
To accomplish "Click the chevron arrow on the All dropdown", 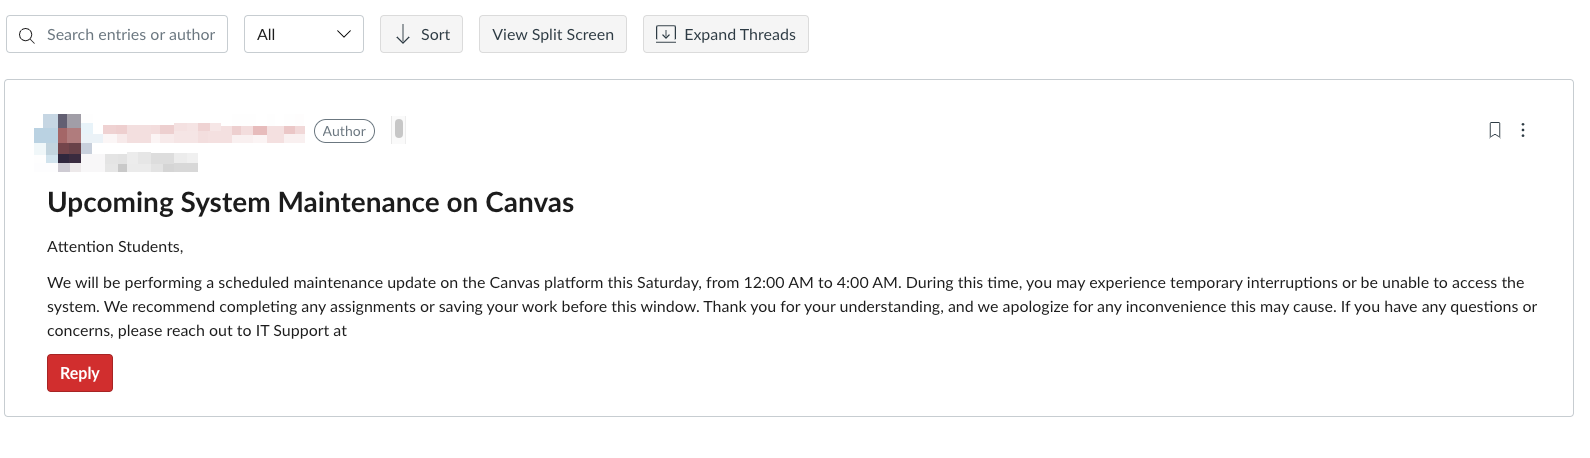I will click(344, 34).
